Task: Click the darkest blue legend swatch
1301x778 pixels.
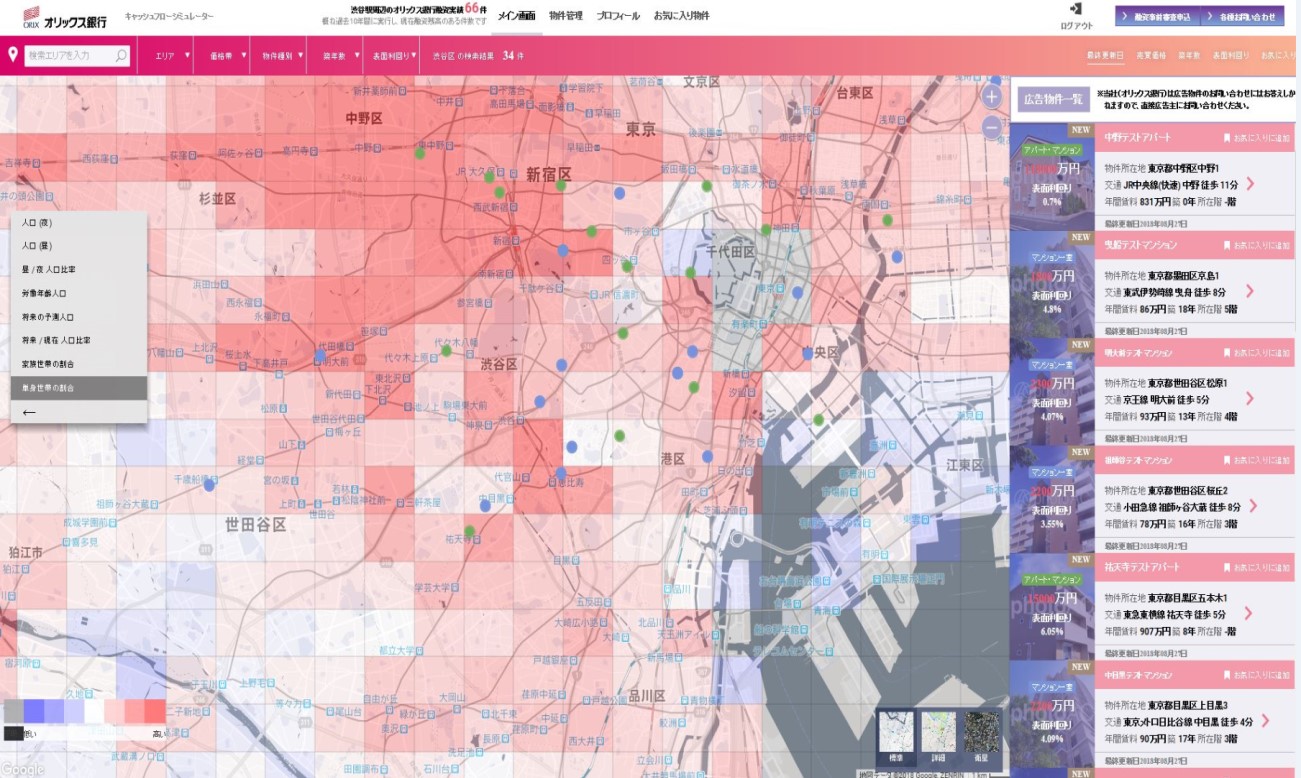Action: [x=34, y=711]
